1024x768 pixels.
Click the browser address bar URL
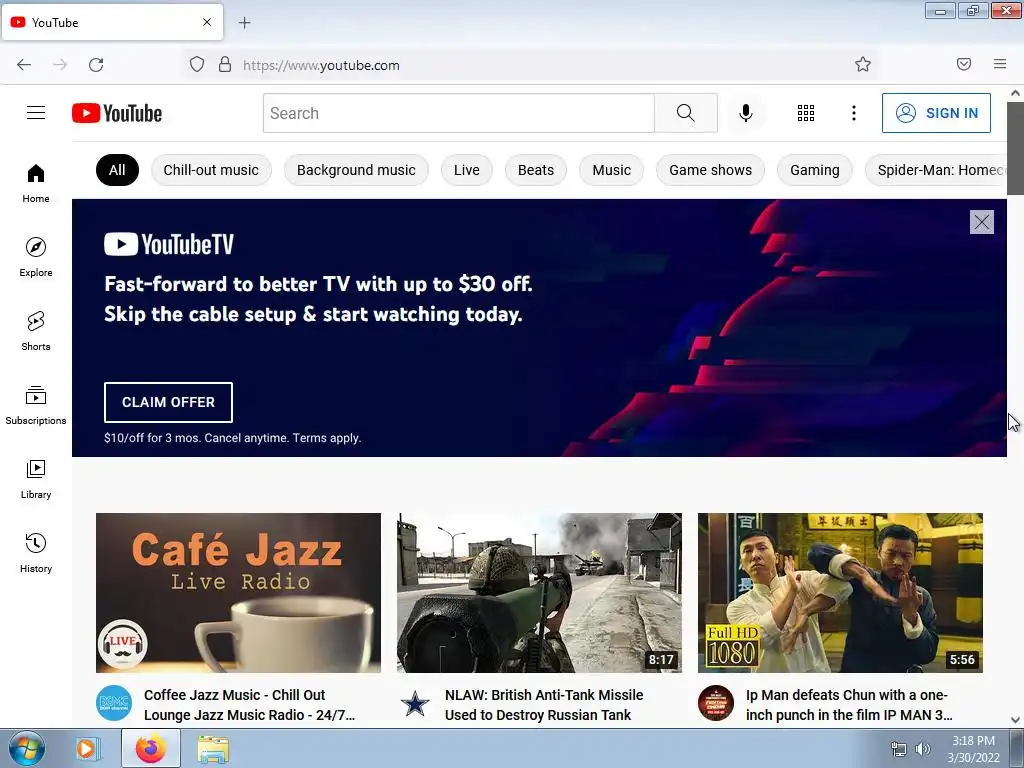[x=321, y=65]
